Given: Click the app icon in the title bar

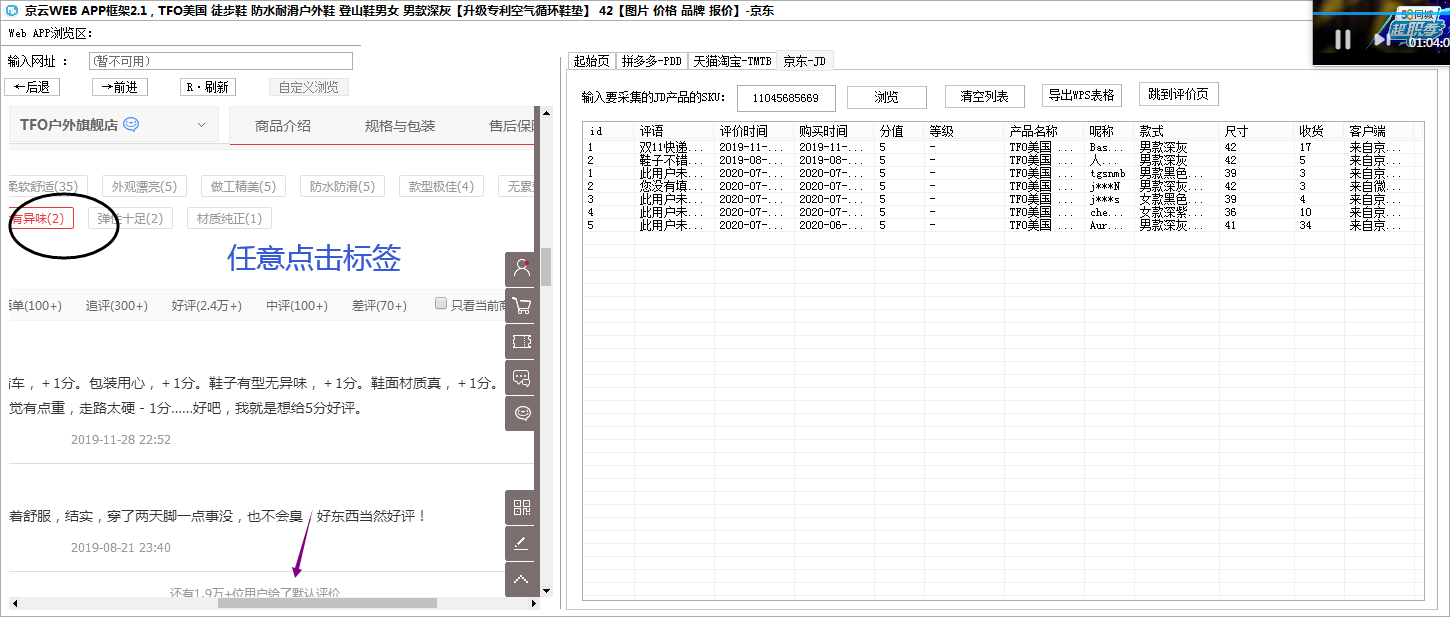Looking at the screenshot, I should [11, 10].
